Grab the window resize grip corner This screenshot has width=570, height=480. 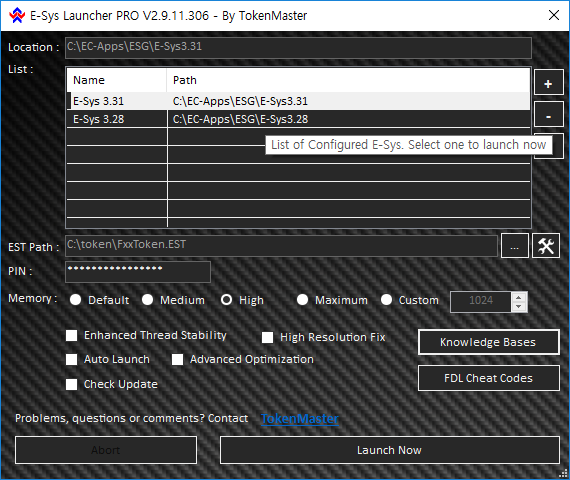[x=564, y=473]
